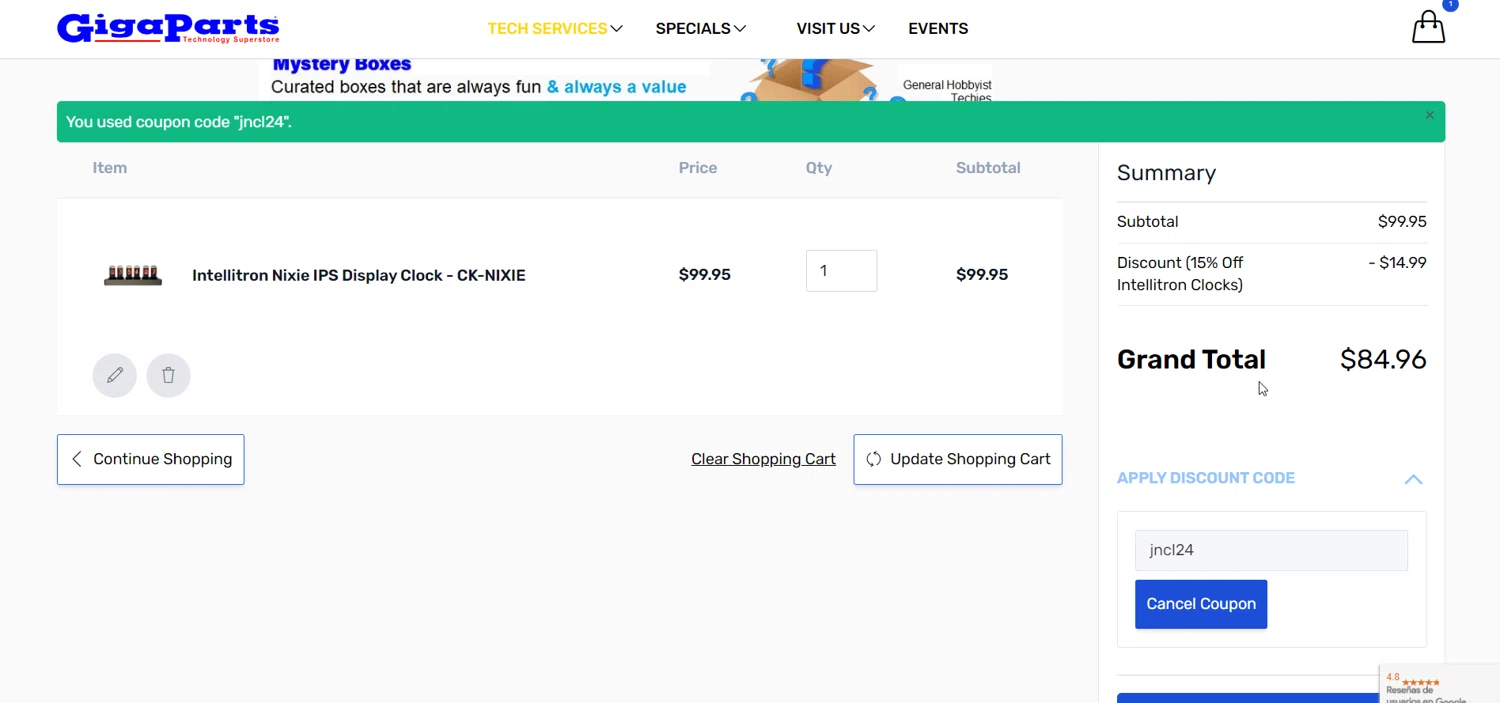Expand the Specials dropdown menu
The image size is (1500, 703).
pyautogui.click(x=700, y=29)
